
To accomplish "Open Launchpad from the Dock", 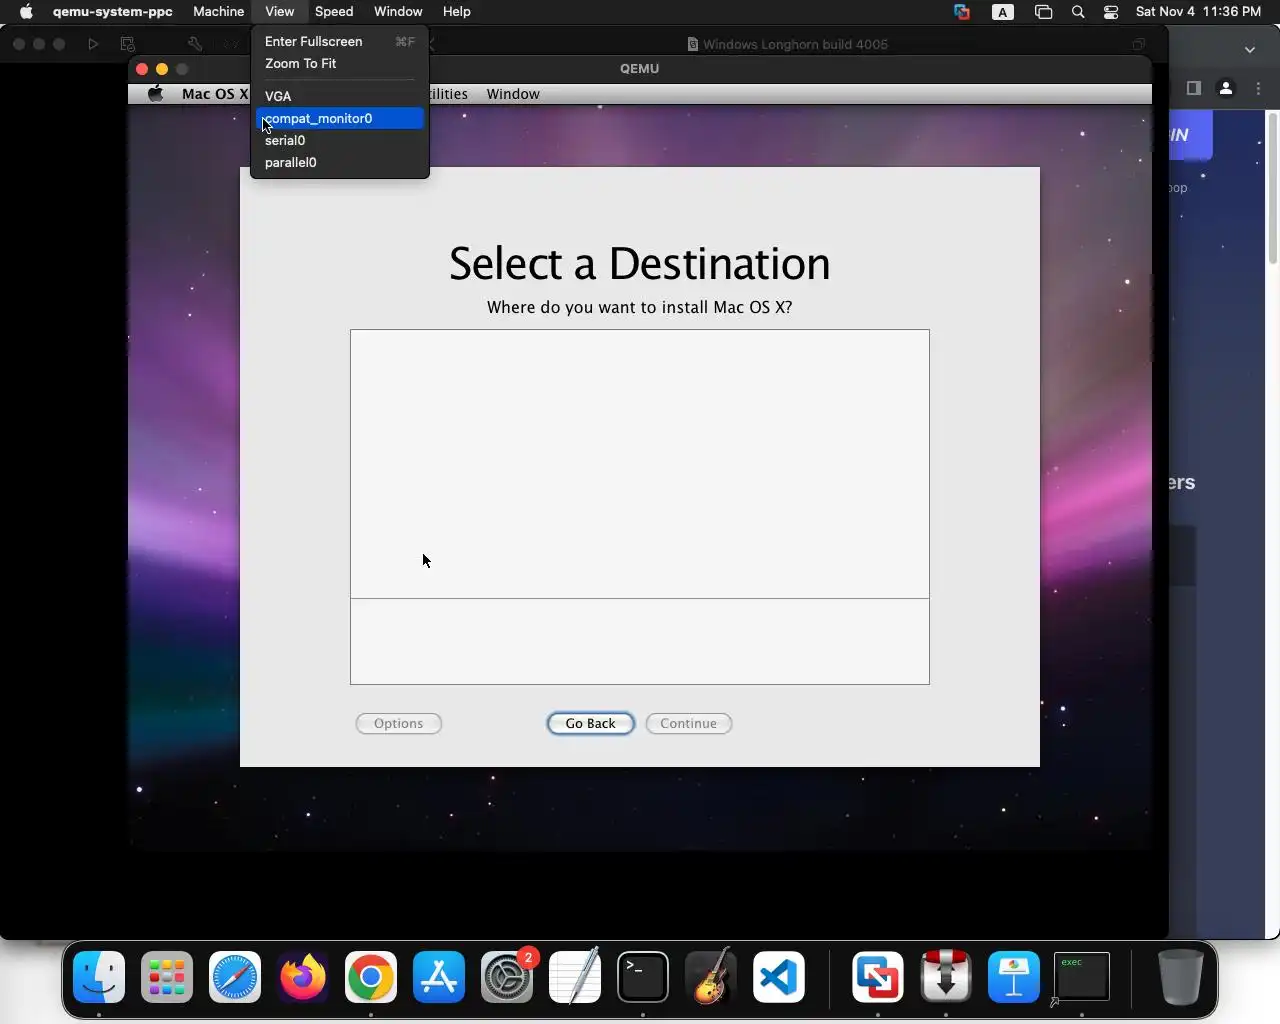I will pyautogui.click(x=167, y=977).
